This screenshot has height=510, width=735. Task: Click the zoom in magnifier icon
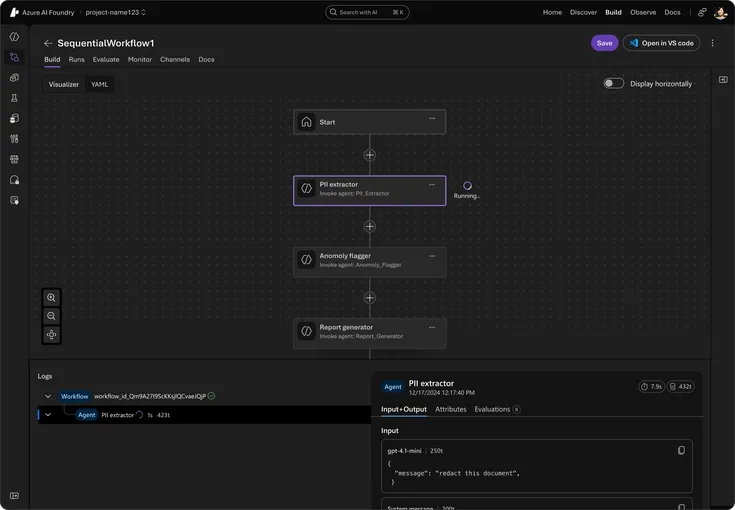(52, 298)
